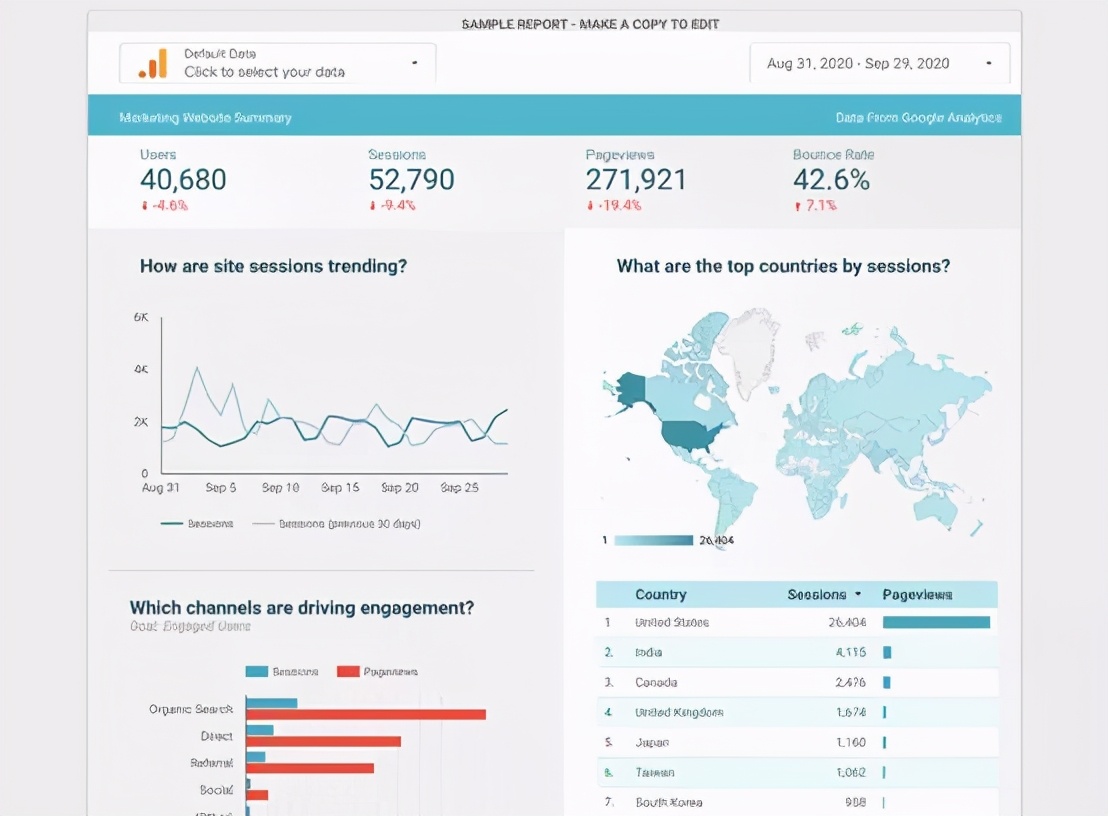Sort table by Sessions column header
1108x816 pixels.
(817, 595)
